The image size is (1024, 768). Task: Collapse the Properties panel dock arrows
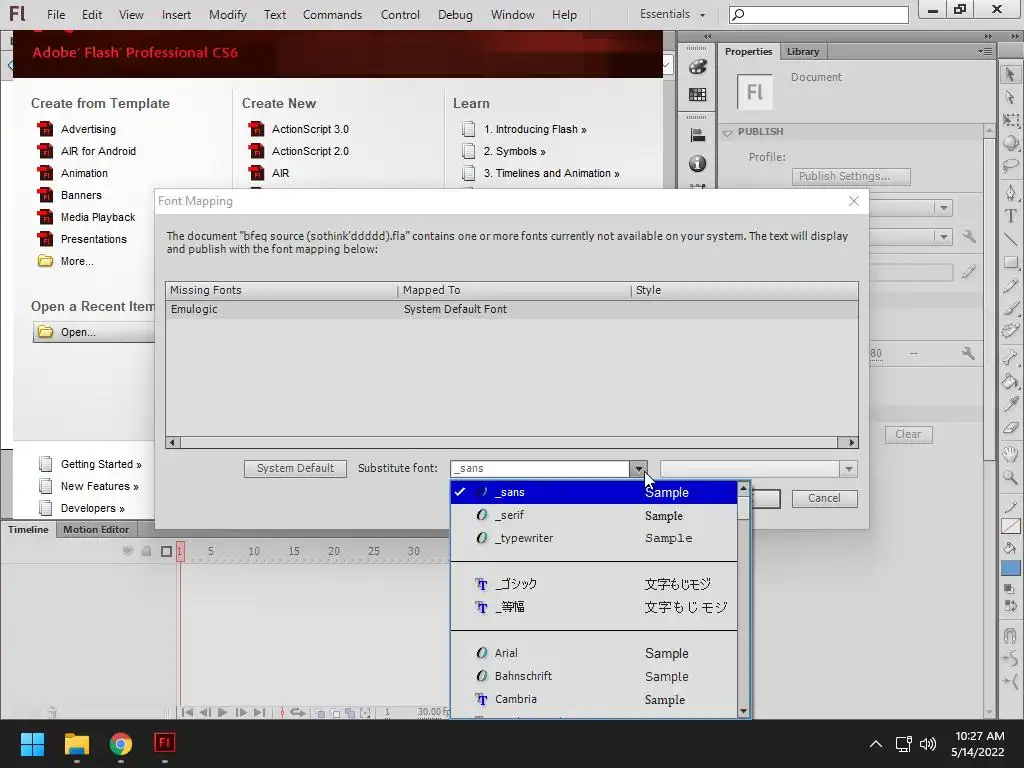click(x=987, y=37)
